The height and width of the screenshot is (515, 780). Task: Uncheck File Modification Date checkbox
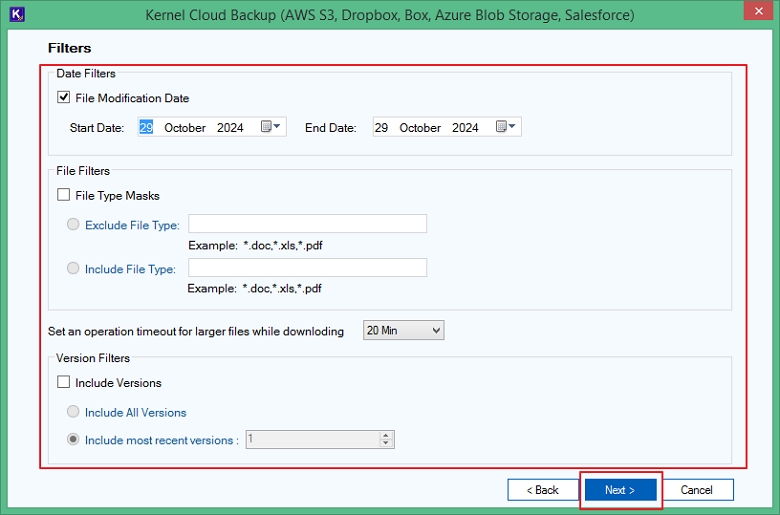(x=63, y=97)
